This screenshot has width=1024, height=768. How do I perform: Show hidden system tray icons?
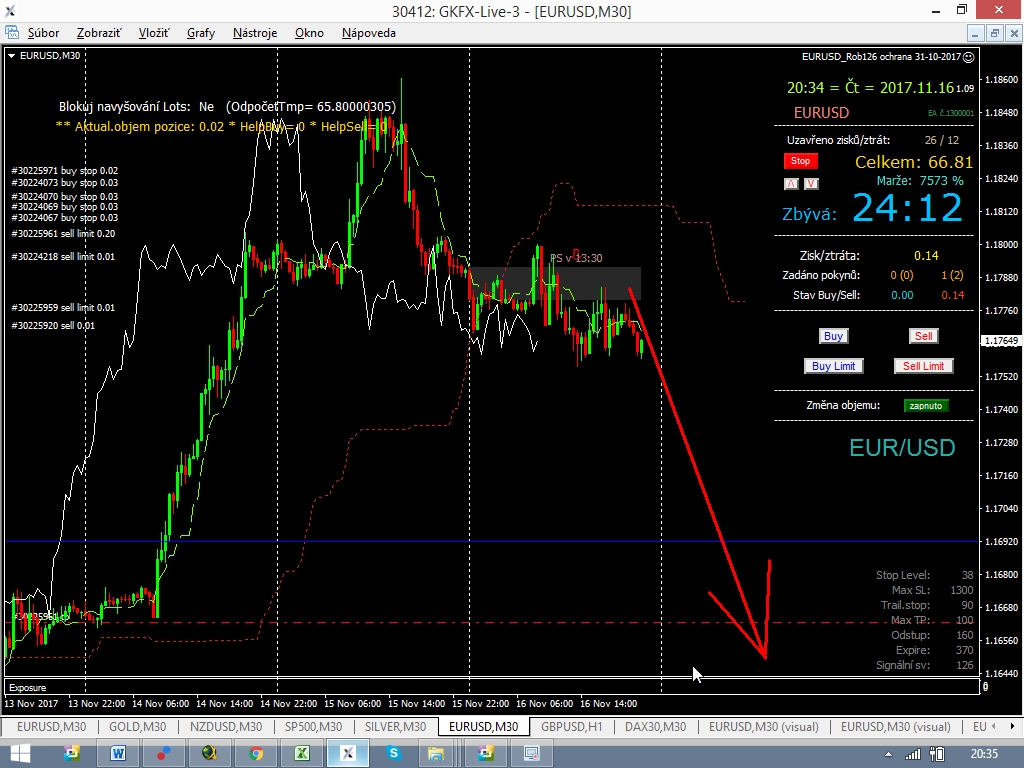(889, 753)
